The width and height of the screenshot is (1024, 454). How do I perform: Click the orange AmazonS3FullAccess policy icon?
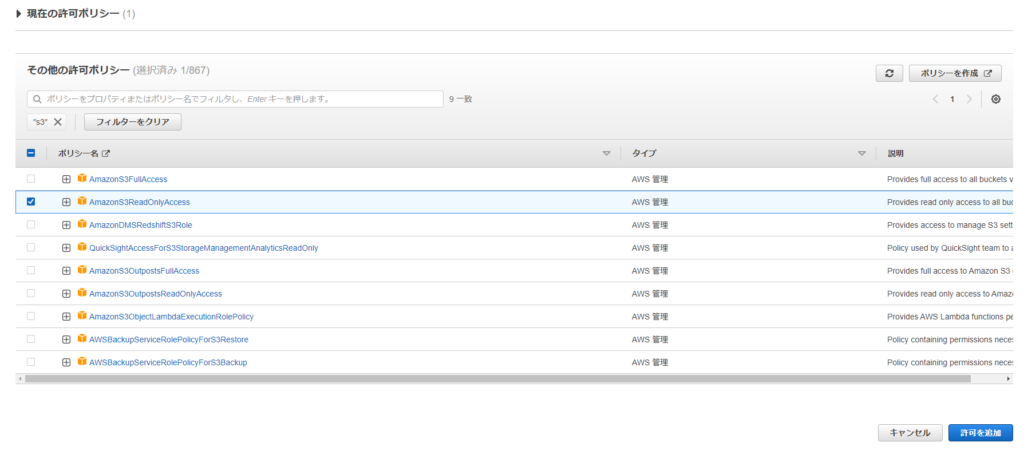(82, 178)
